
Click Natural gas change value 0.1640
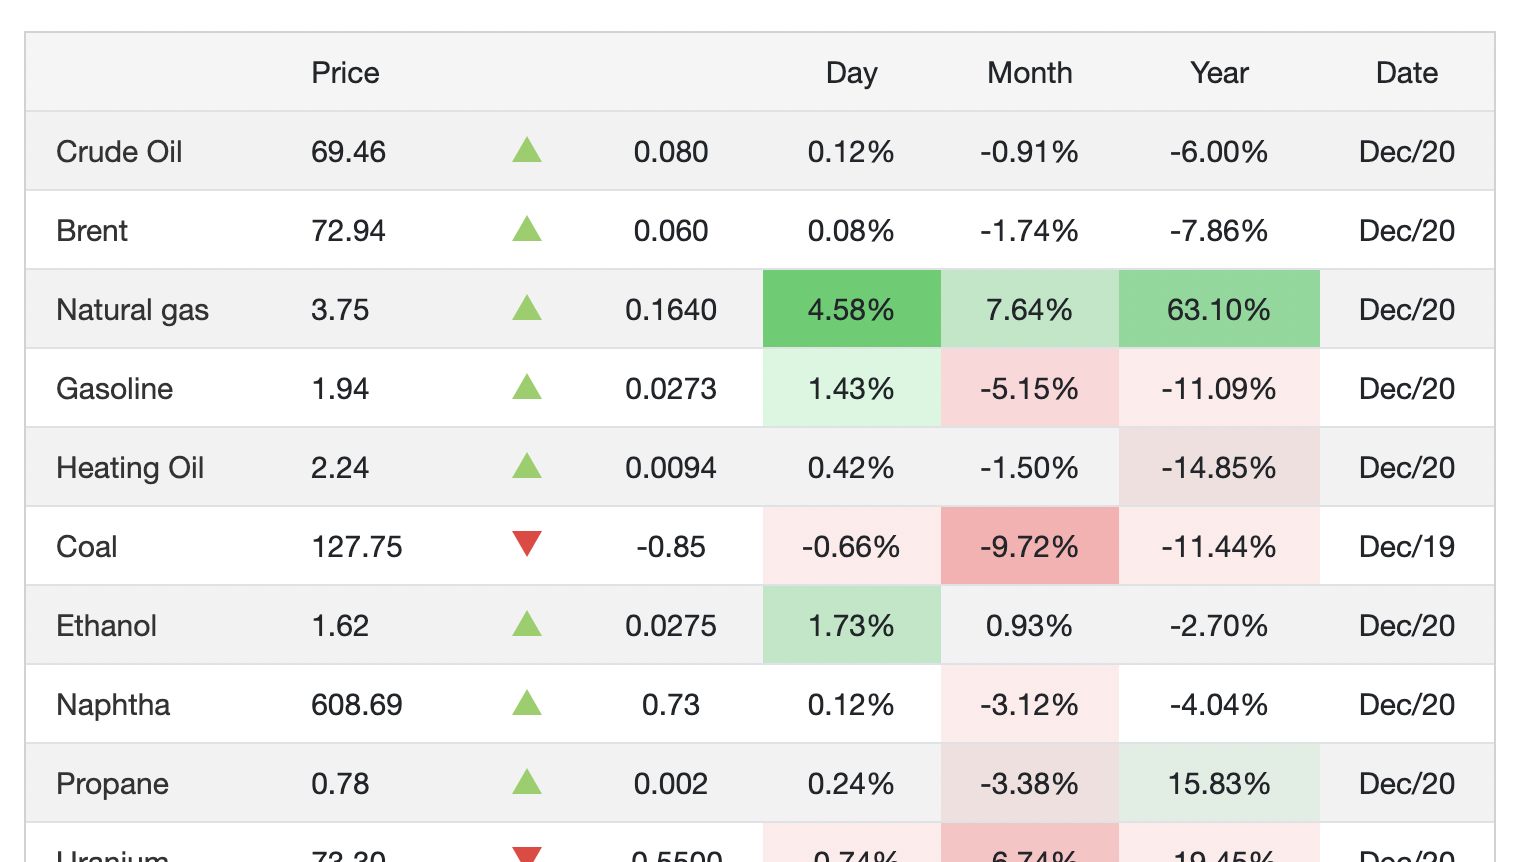click(671, 310)
